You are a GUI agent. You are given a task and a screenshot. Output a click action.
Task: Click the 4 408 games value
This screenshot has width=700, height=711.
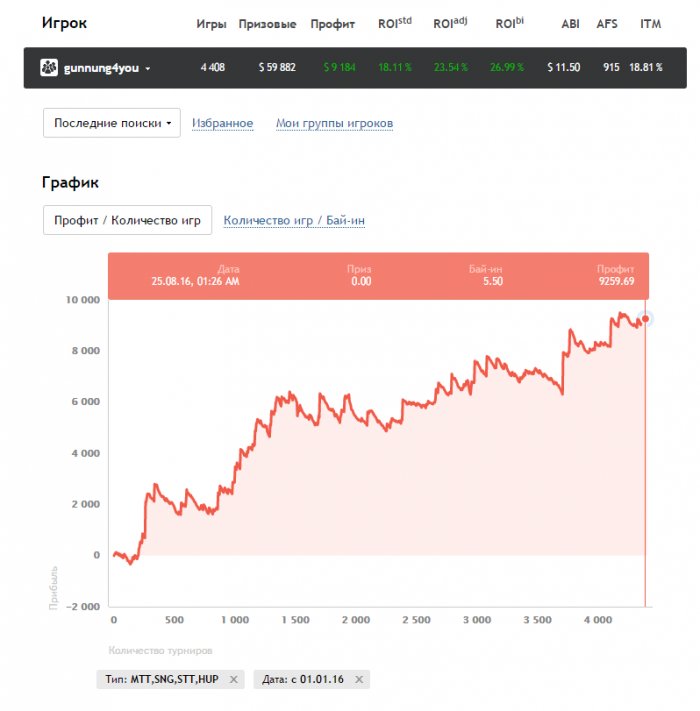[x=213, y=68]
